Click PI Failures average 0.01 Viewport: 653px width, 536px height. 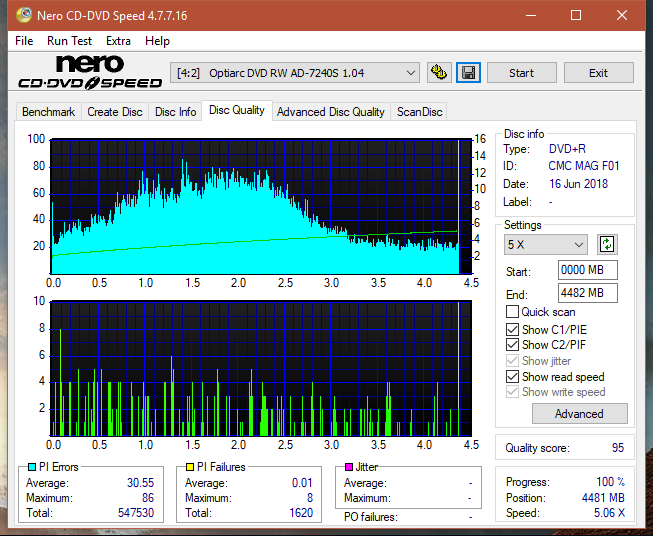tap(302, 483)
